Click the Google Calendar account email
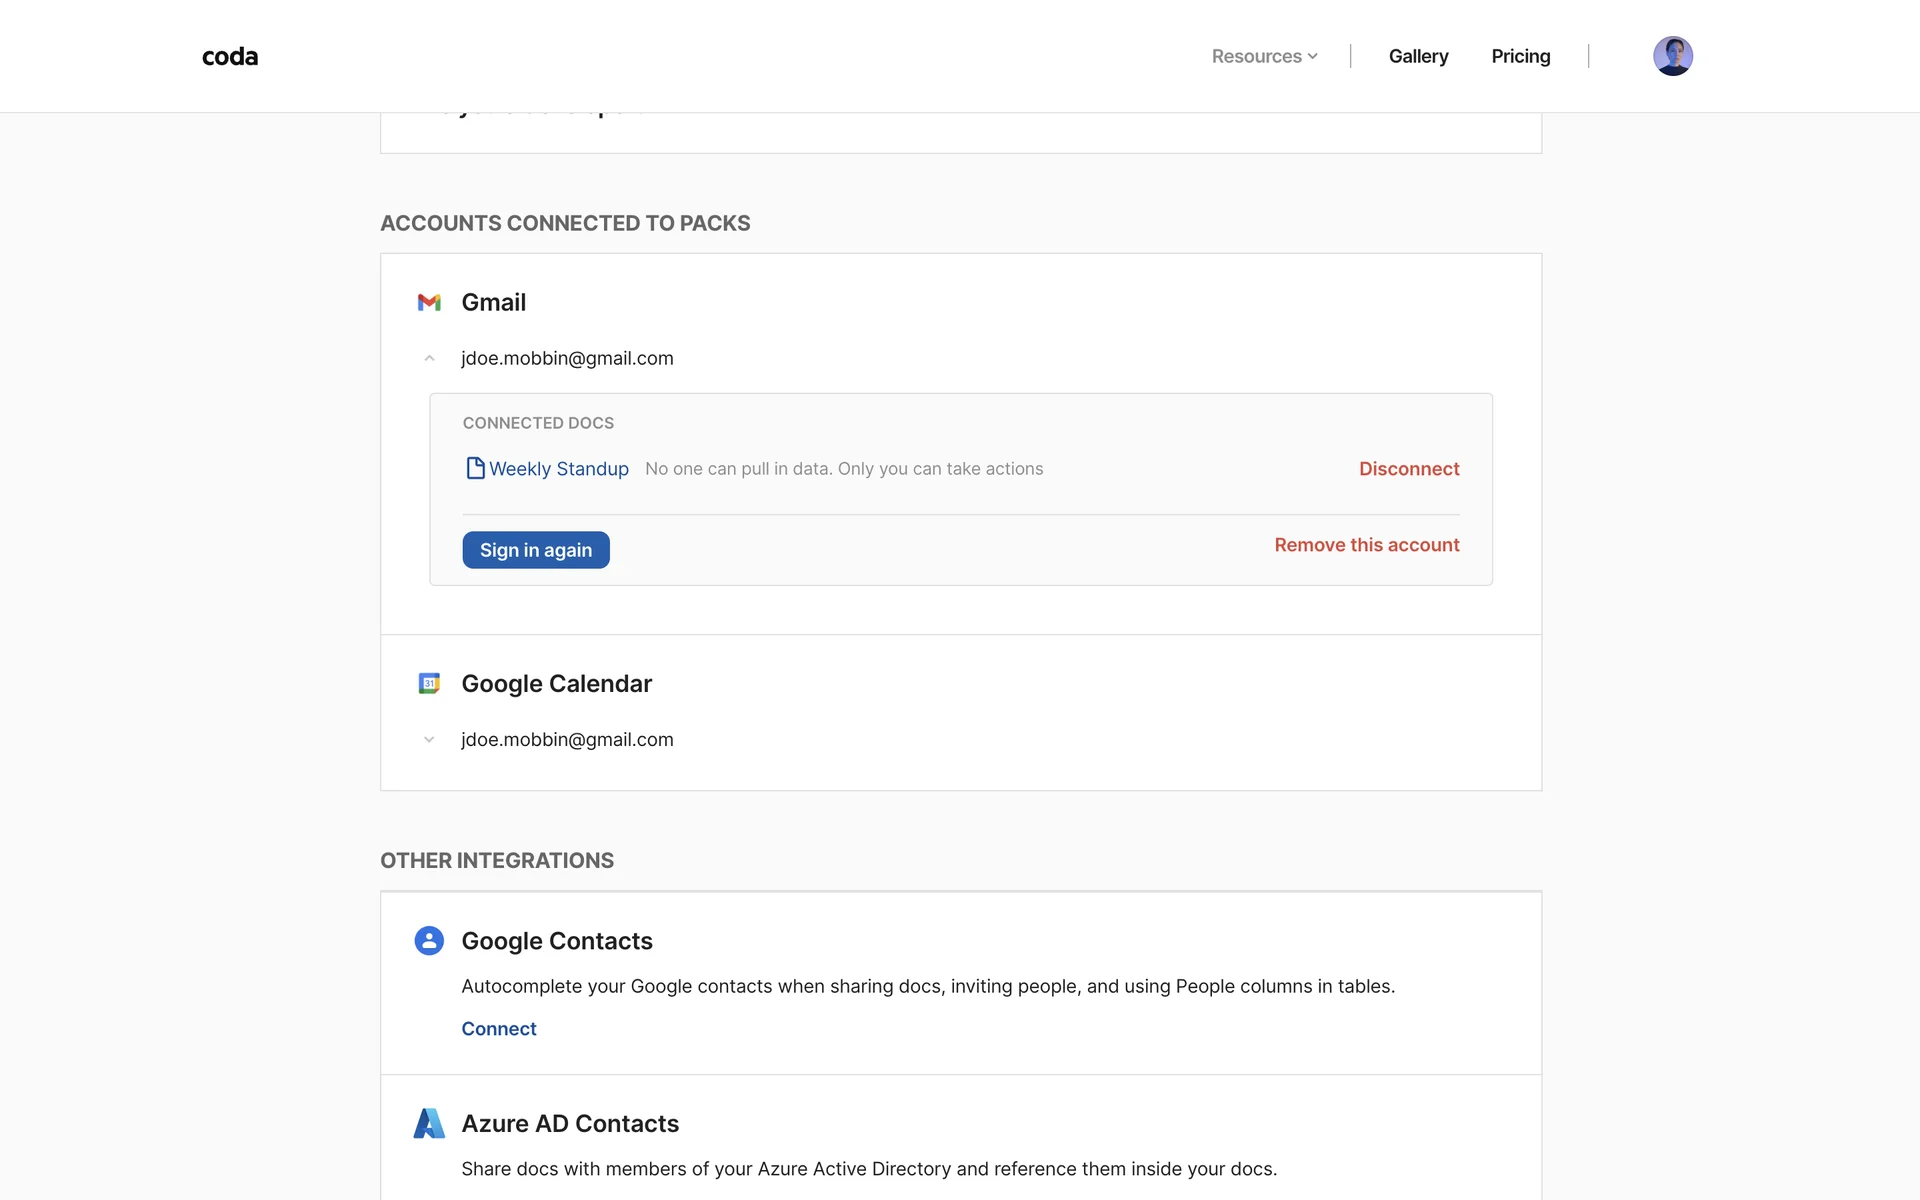The image size is (1920, 1200). tap(567, 740)
